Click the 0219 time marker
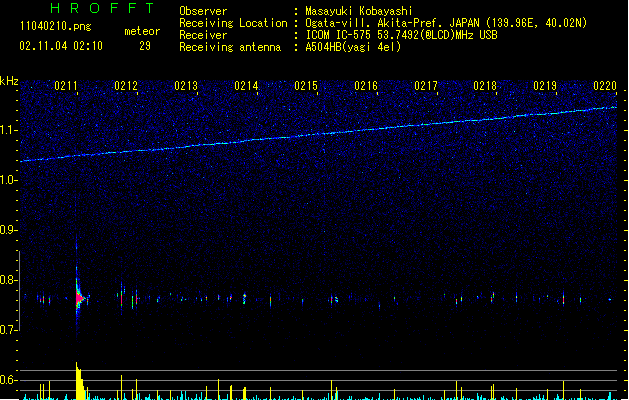Viewport: 629px width, 400px height. pyautogui.click(x=545, y=86)
